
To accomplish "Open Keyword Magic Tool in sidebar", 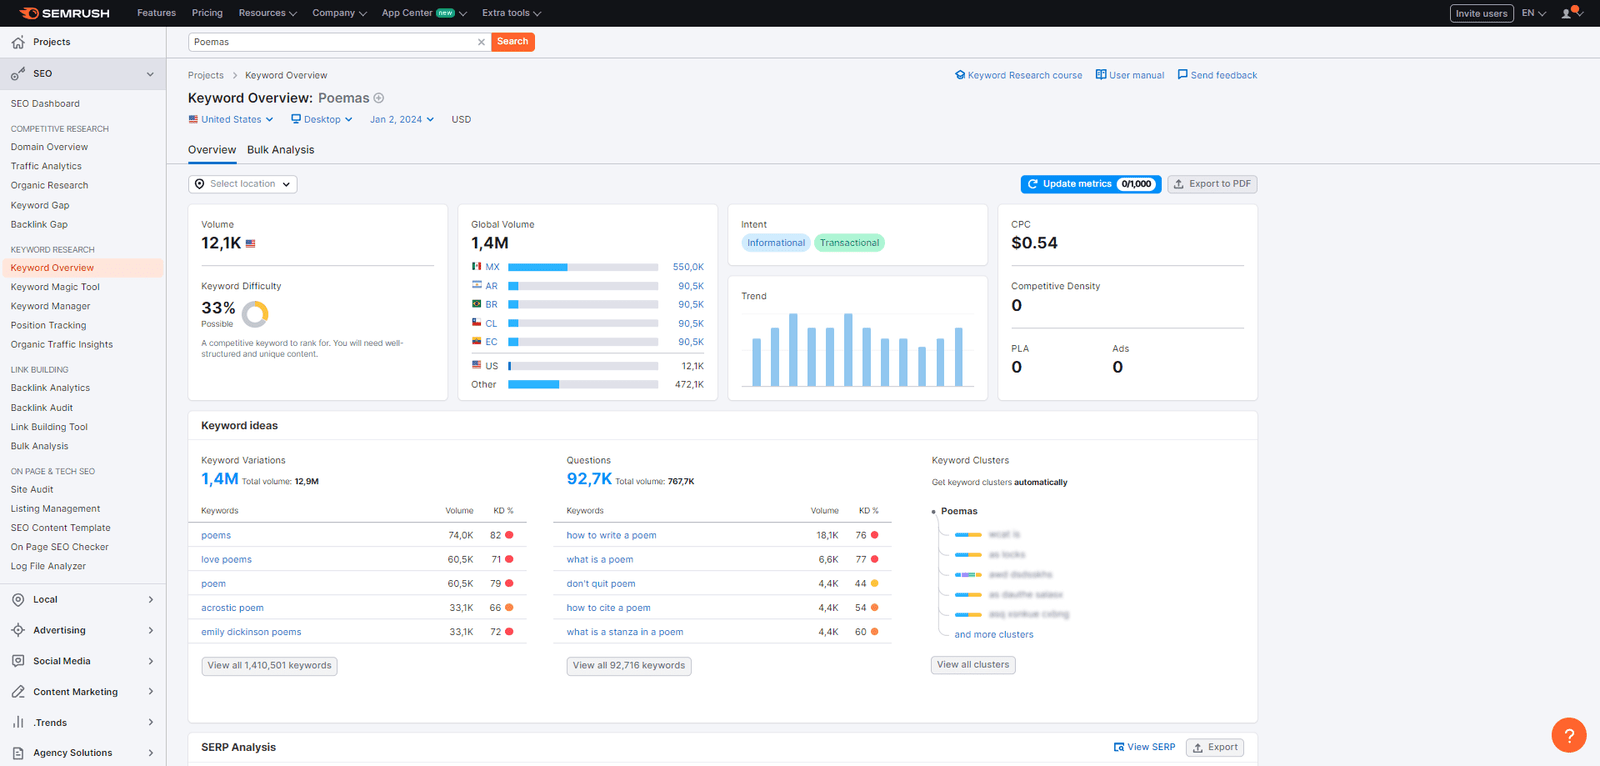I will coord(55,287).
